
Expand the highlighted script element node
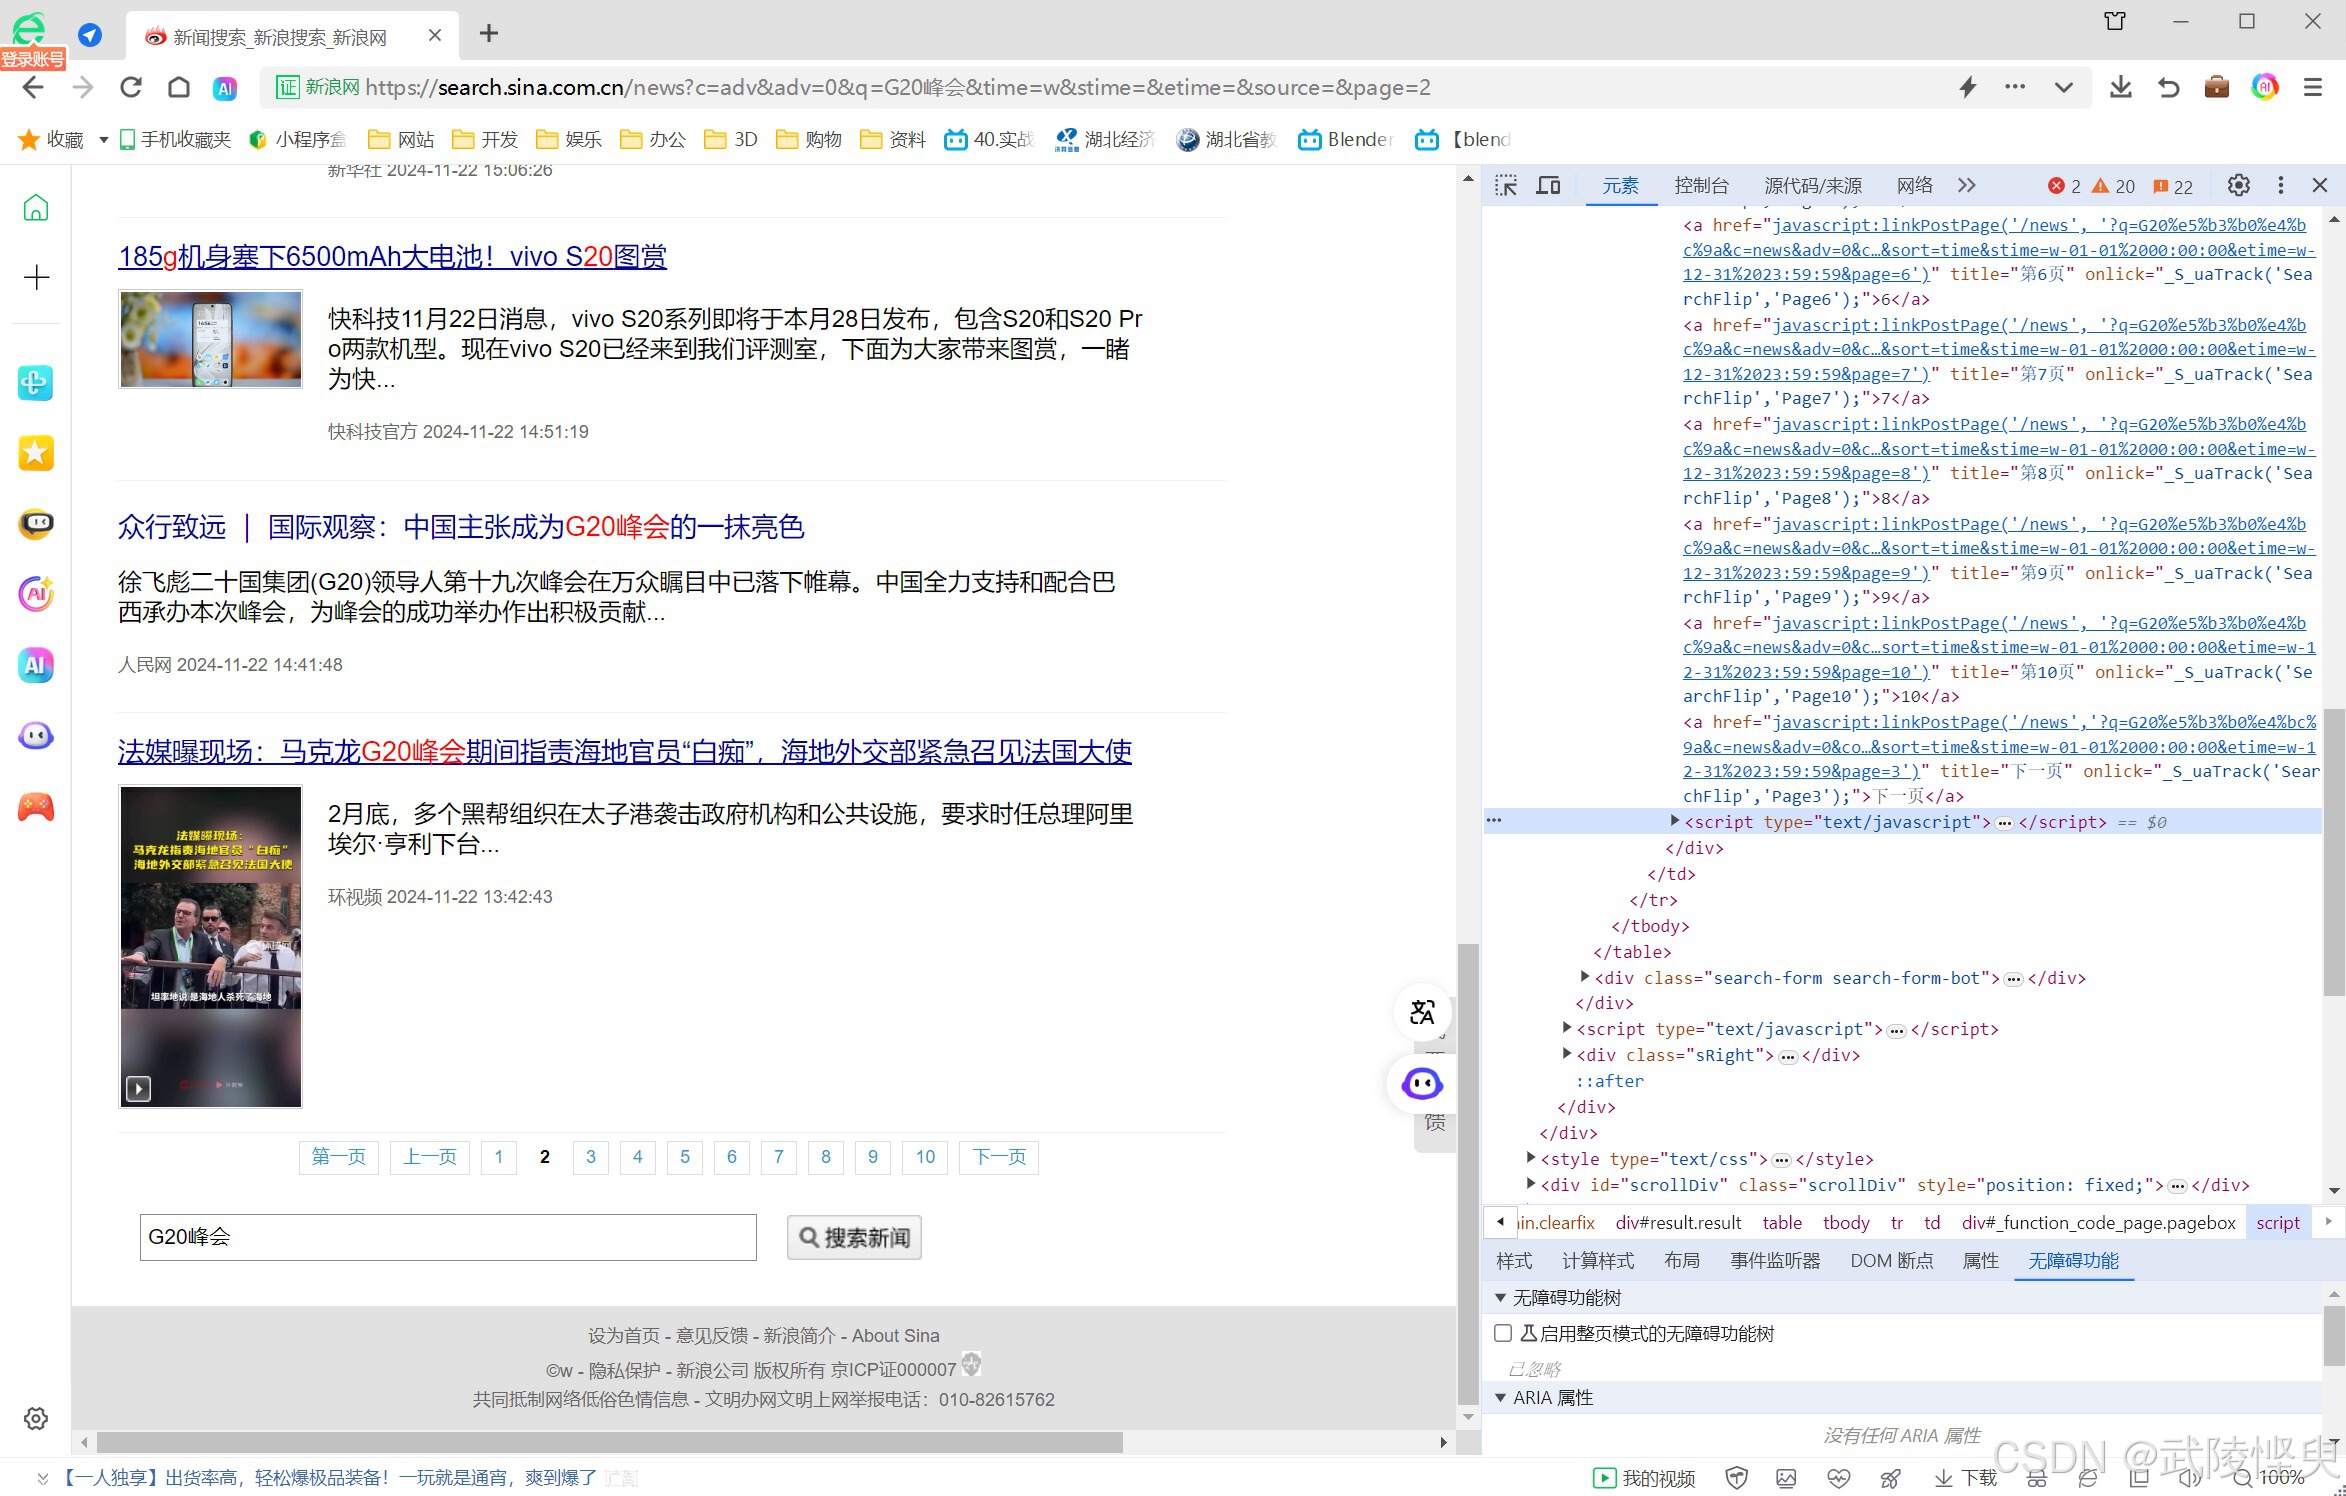point(1674,821)
